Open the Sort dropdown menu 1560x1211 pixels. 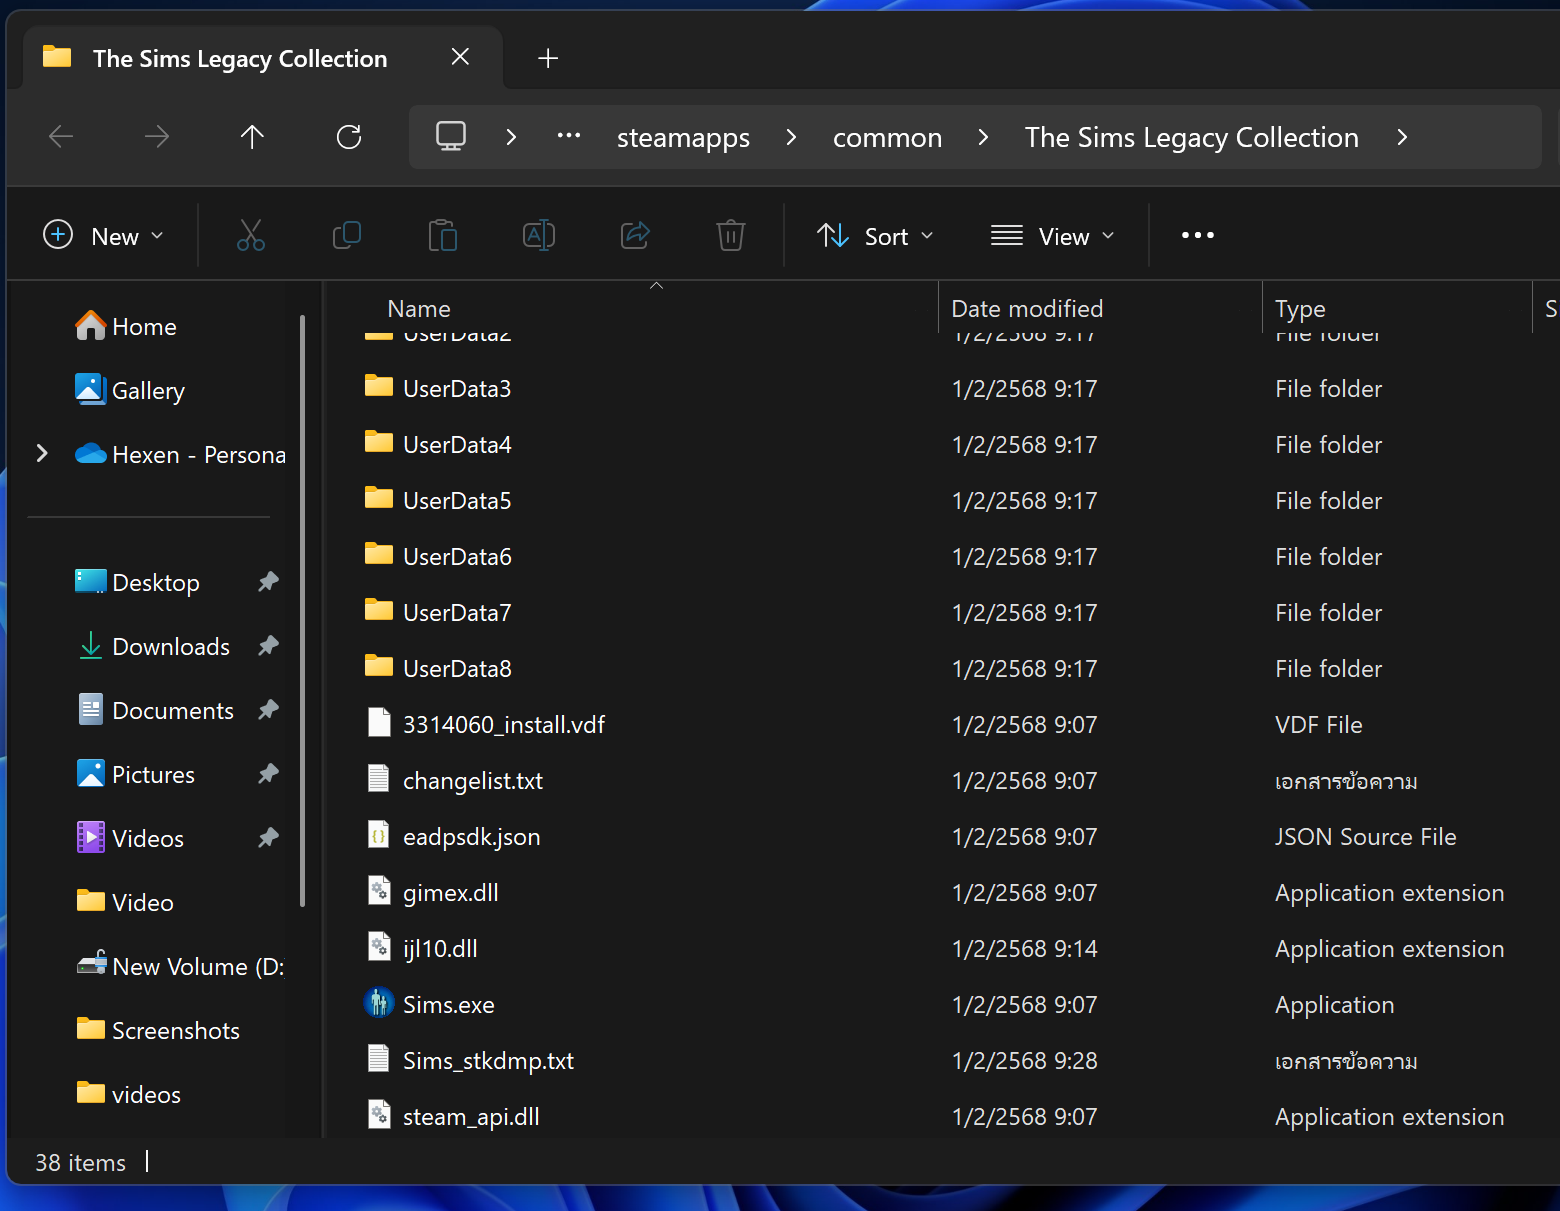coord(876,236)
